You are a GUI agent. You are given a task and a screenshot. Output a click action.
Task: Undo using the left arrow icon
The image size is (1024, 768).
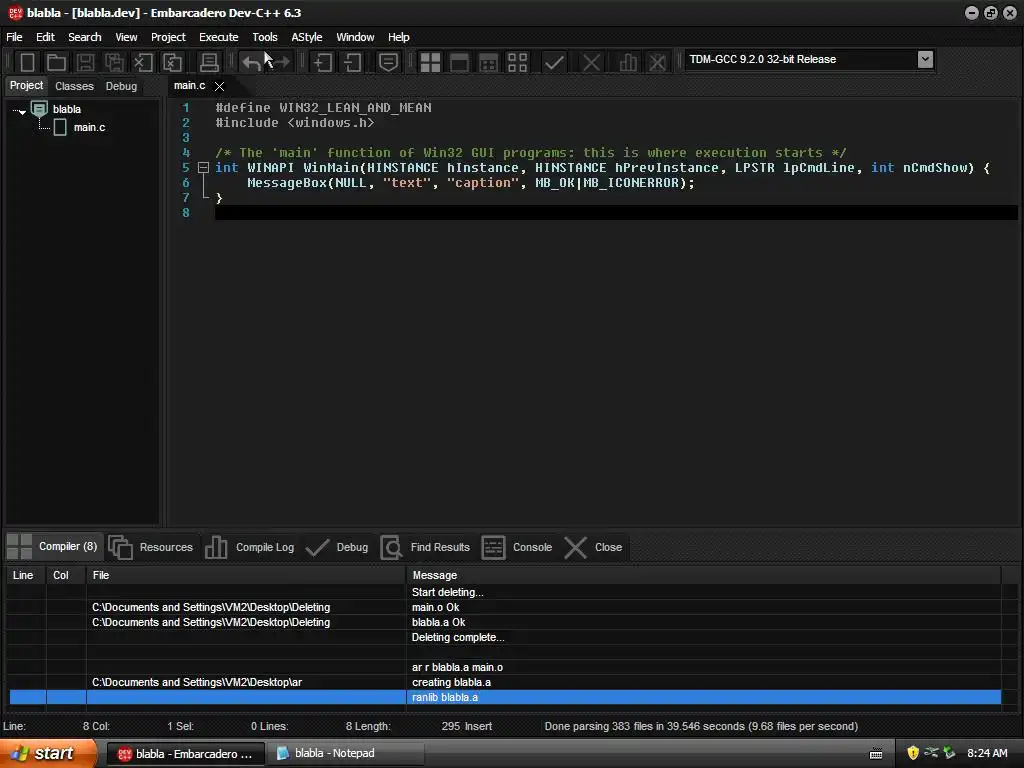pyautogui.click(x=251, y=62)
